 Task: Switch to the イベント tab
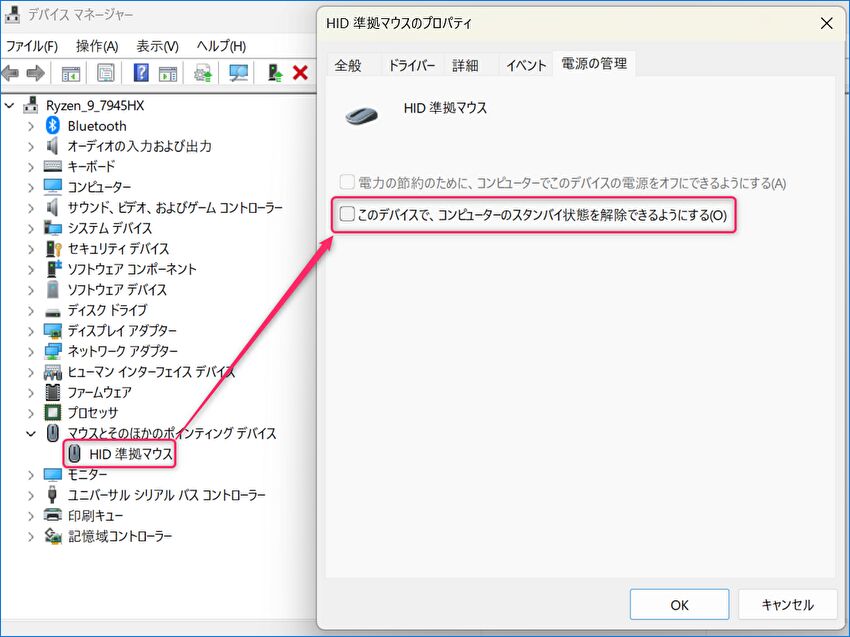point(526,65)
